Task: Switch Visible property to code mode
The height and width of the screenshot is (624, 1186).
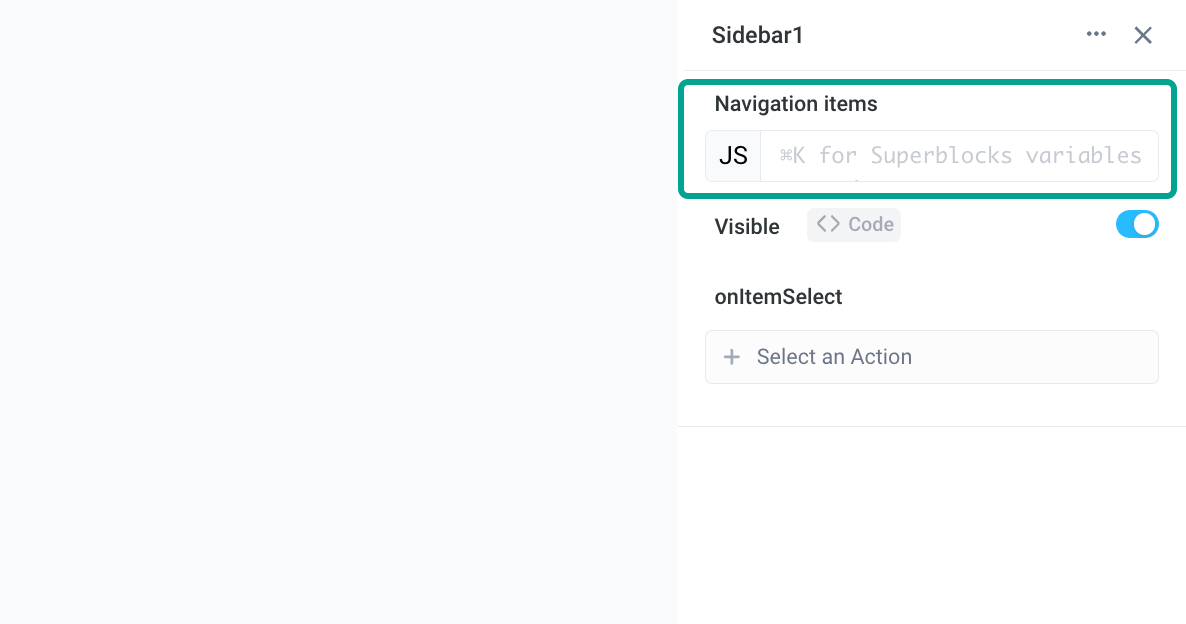Action: 853,224
